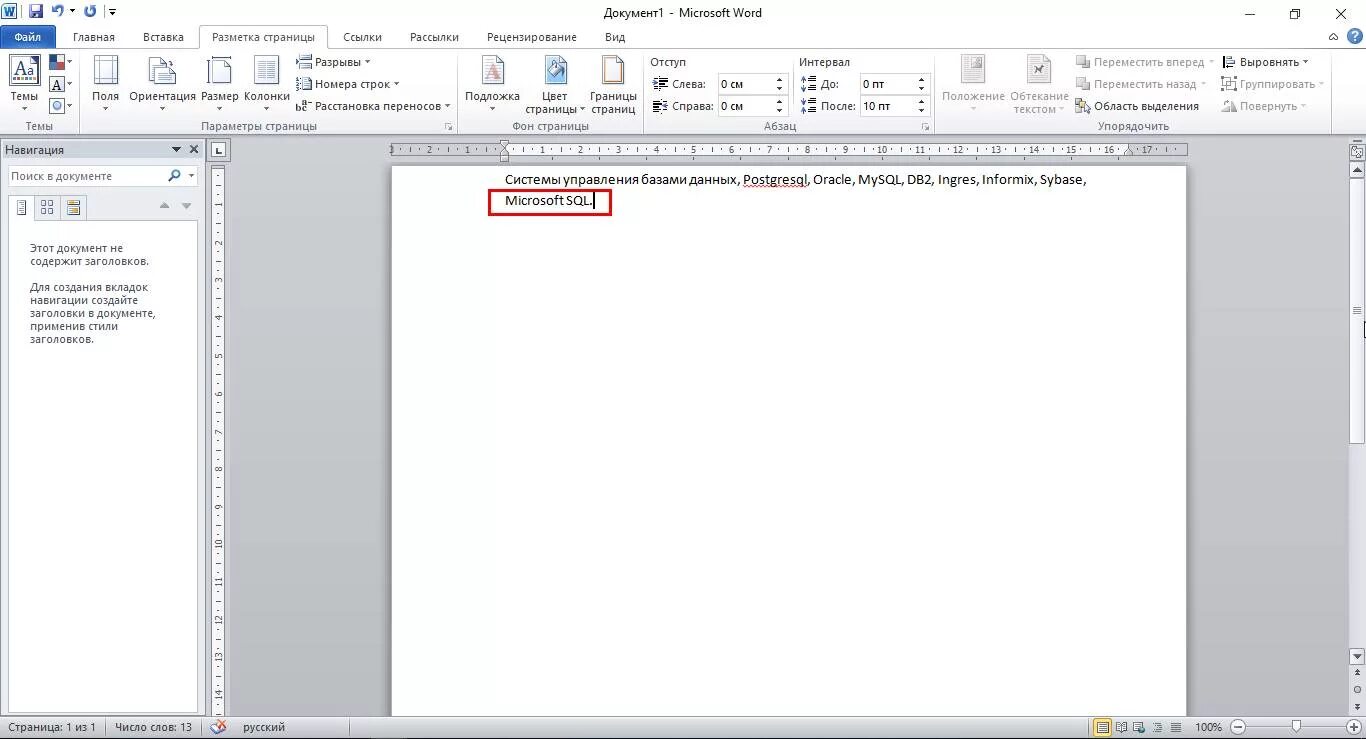1366x739 pixels.
Task: Click the русский language indicator
Action: pos(264,727)
